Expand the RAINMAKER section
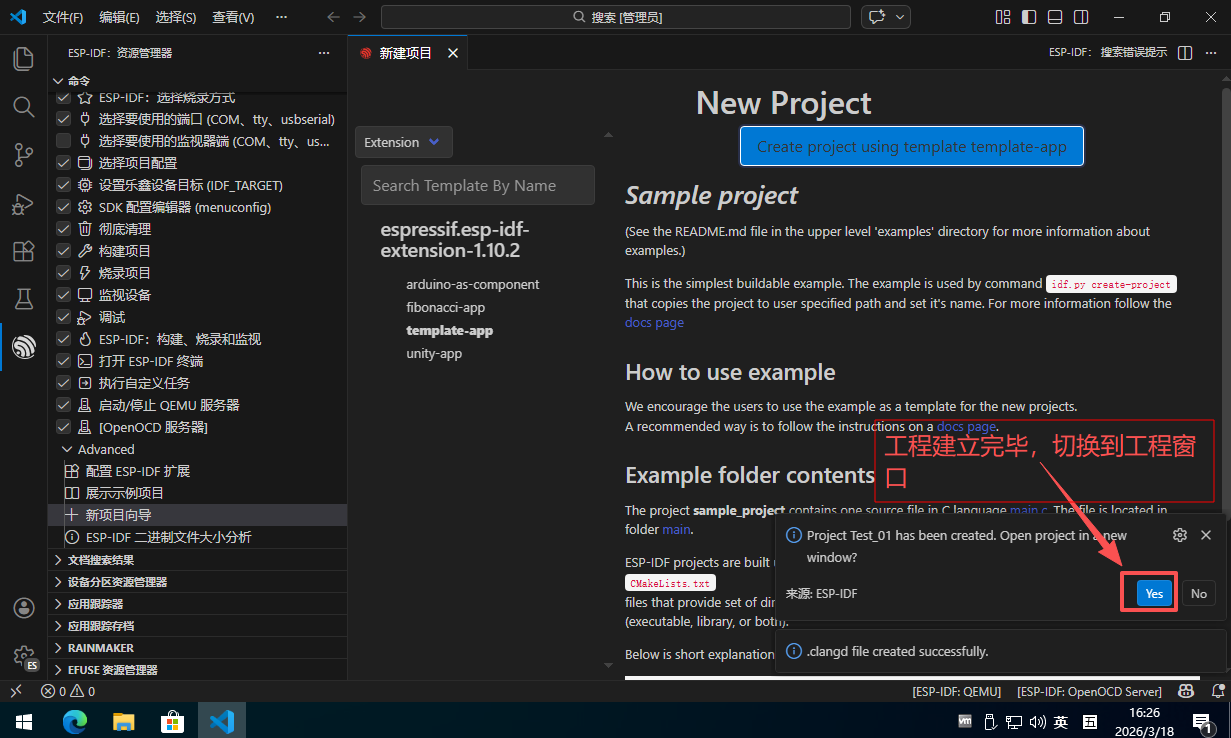Viewport: 1231px width, 738px height. 197,648
